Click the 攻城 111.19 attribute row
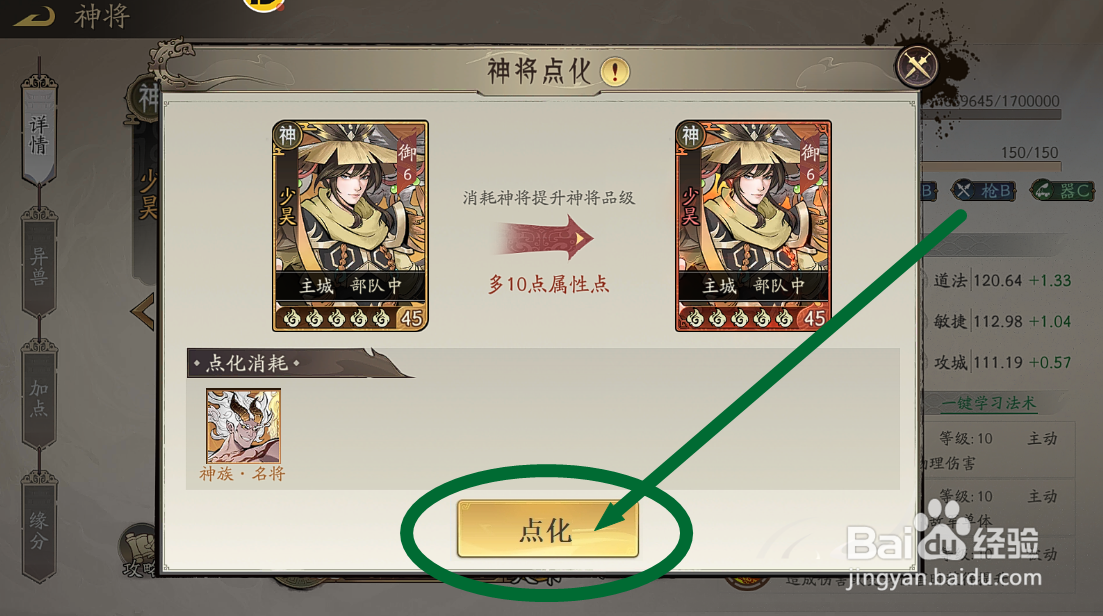 pyautogui.click(x=1002, y=362)
